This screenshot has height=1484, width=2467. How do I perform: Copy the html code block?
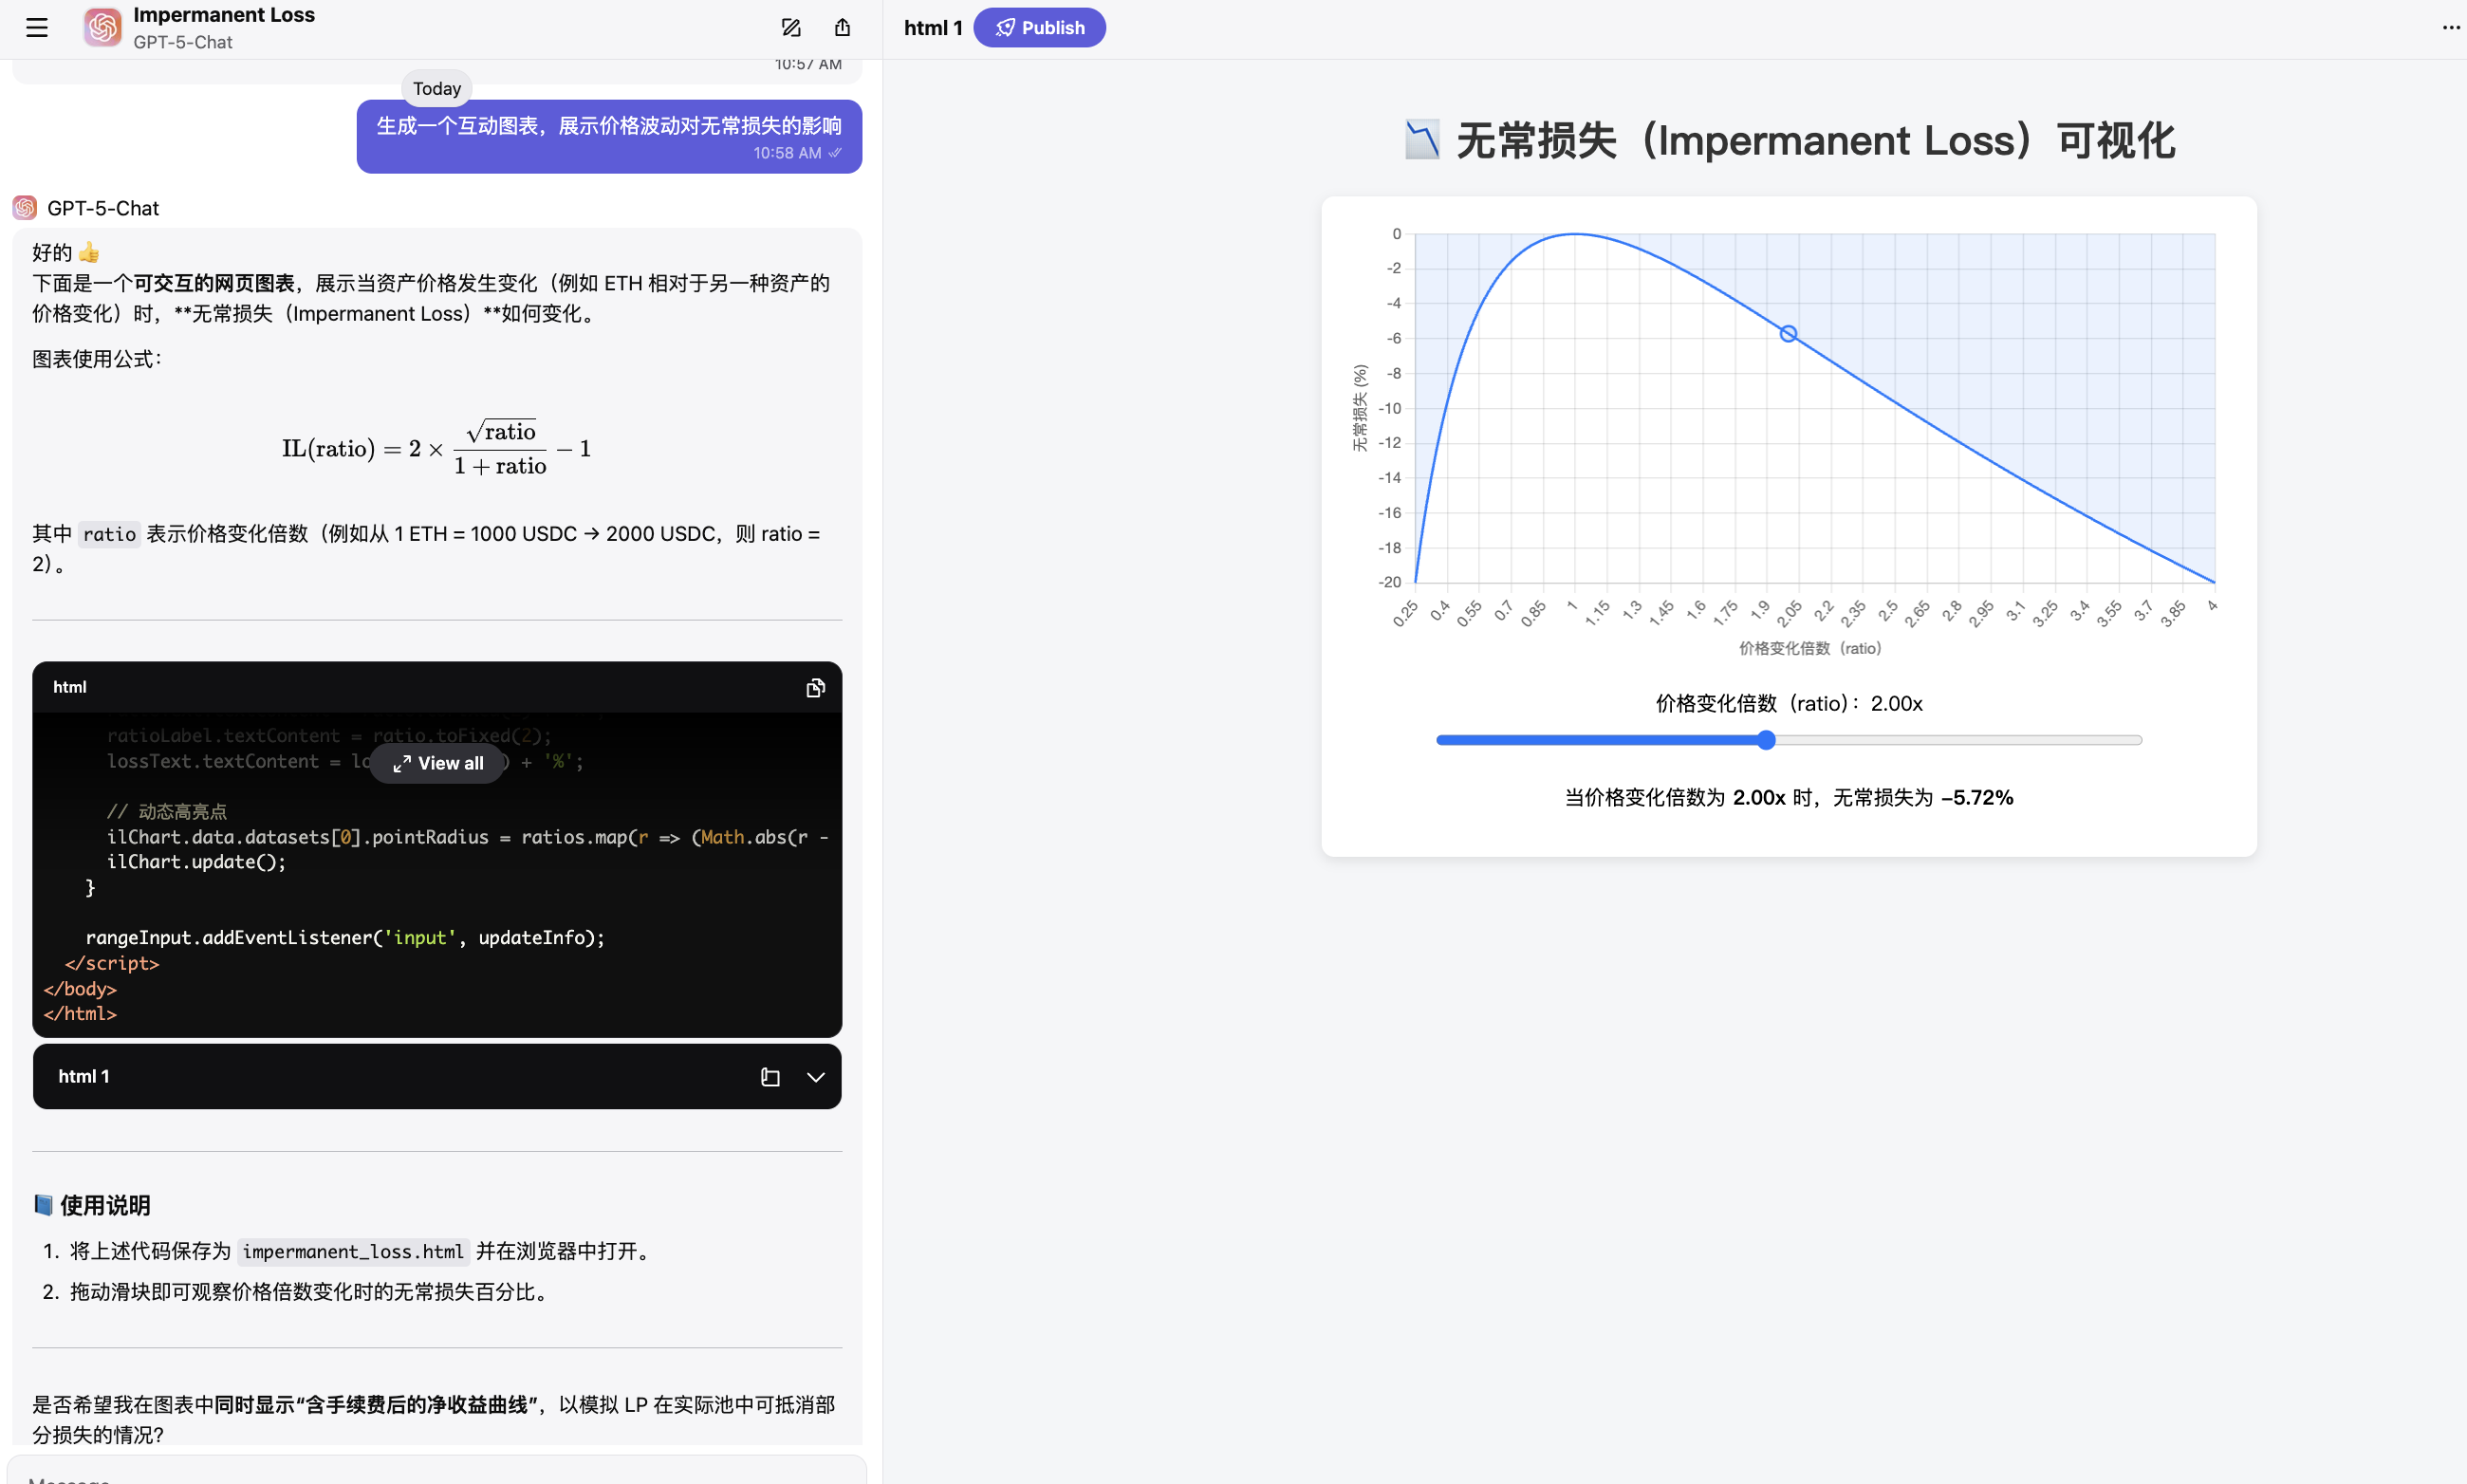click(815, 687)
